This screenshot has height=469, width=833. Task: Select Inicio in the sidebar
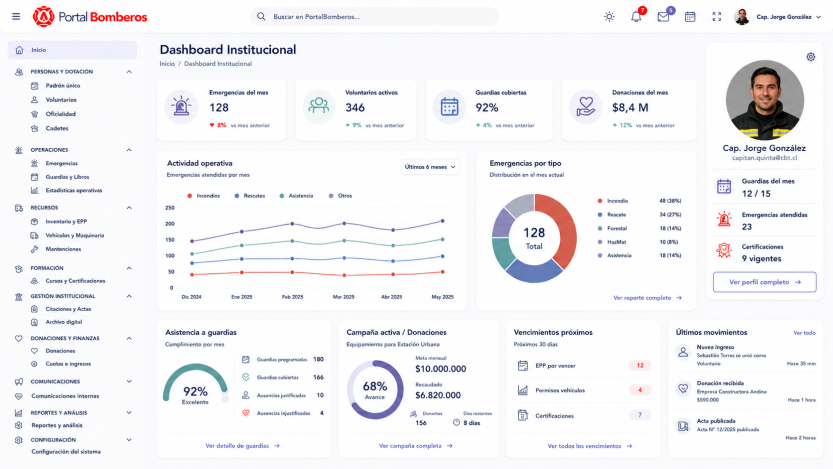(x=72, y=50)
